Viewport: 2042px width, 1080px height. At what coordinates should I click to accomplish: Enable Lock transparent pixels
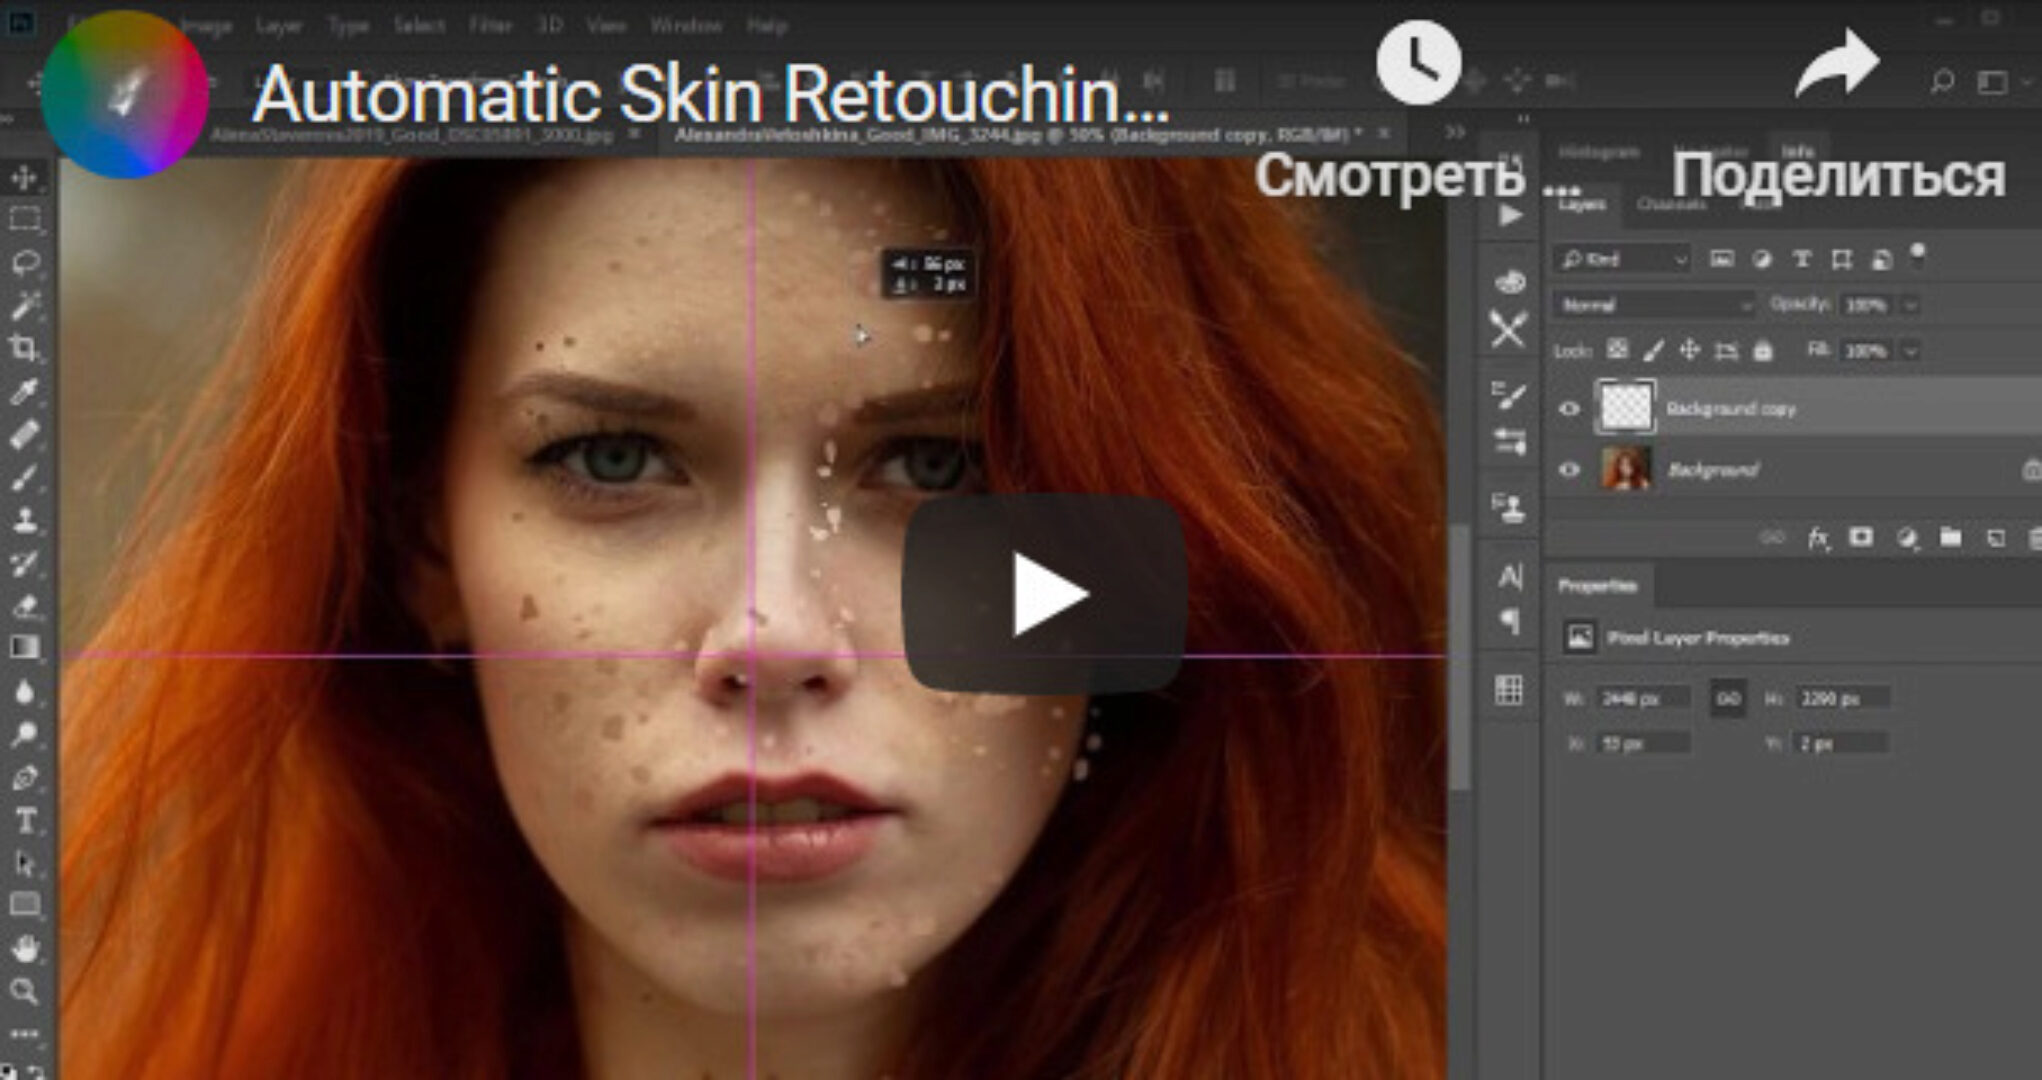click(1618, 350)
